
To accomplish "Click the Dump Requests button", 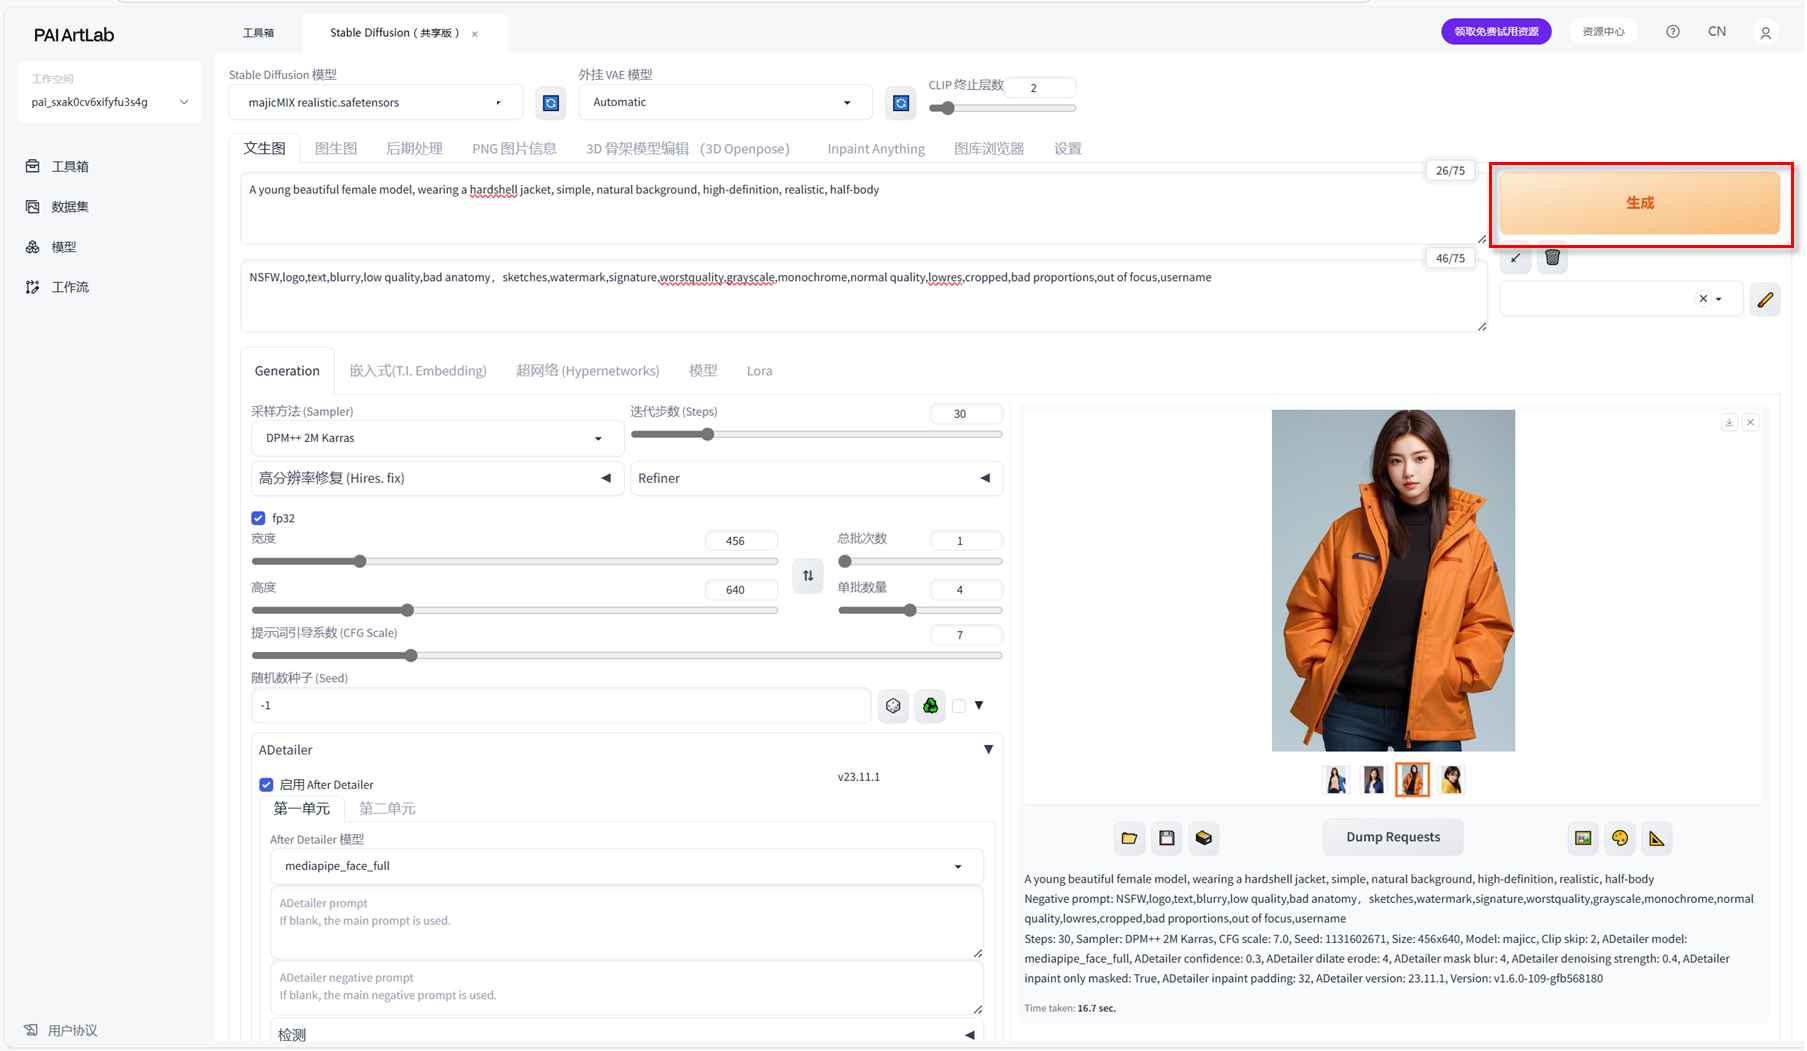I will (1392, 837).
